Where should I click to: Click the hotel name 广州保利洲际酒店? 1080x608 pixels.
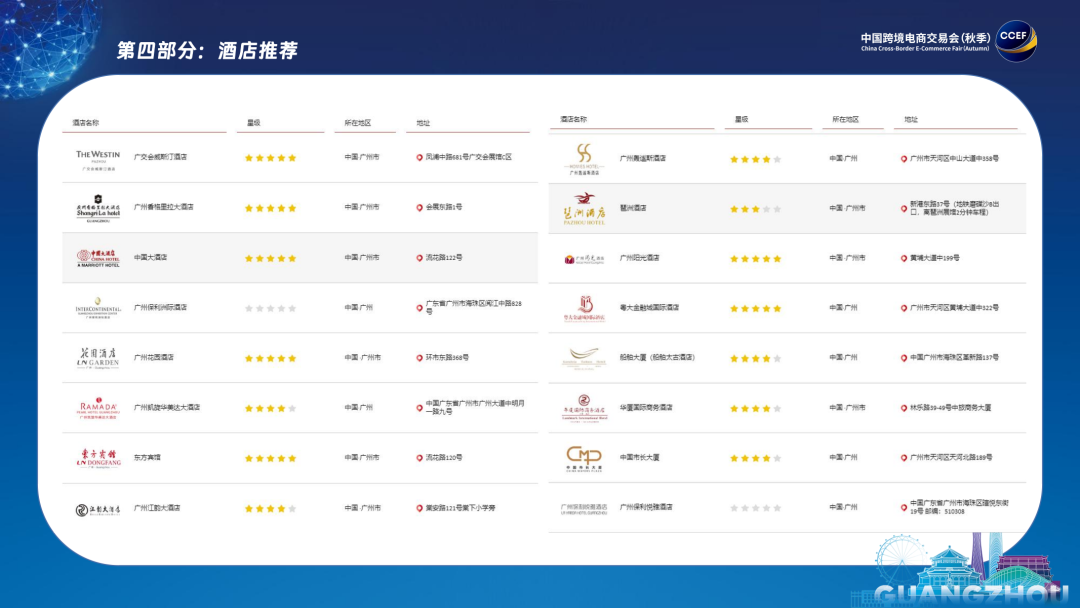pos(160,308)
